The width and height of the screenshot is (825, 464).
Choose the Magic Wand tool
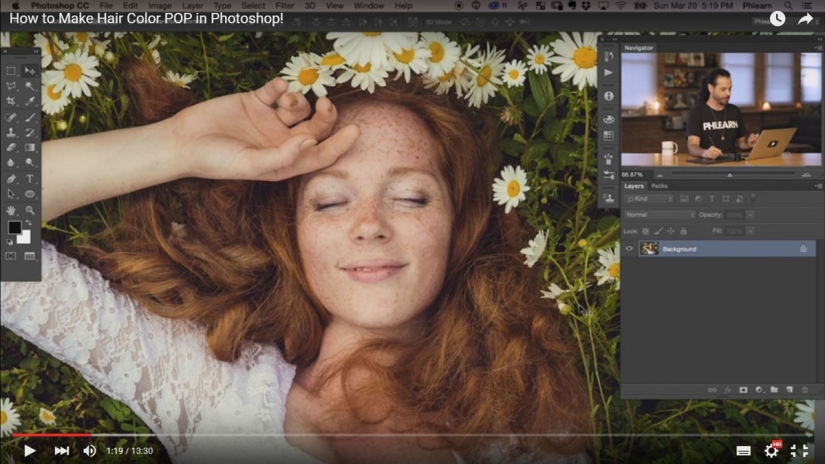30,87
